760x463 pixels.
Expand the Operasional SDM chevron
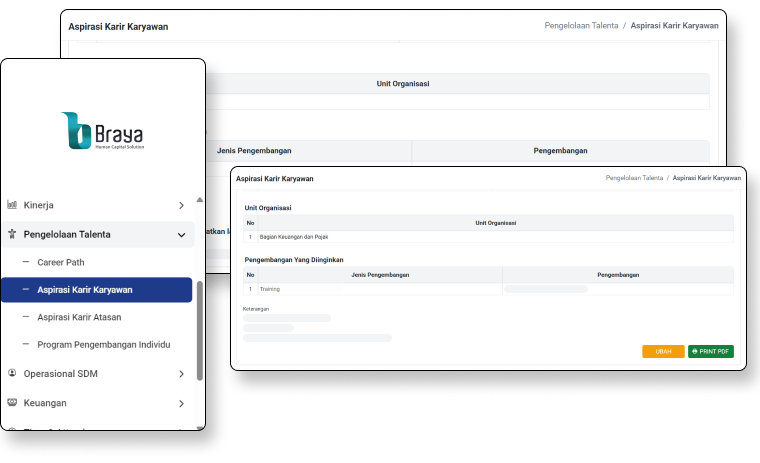pos(181,374)
